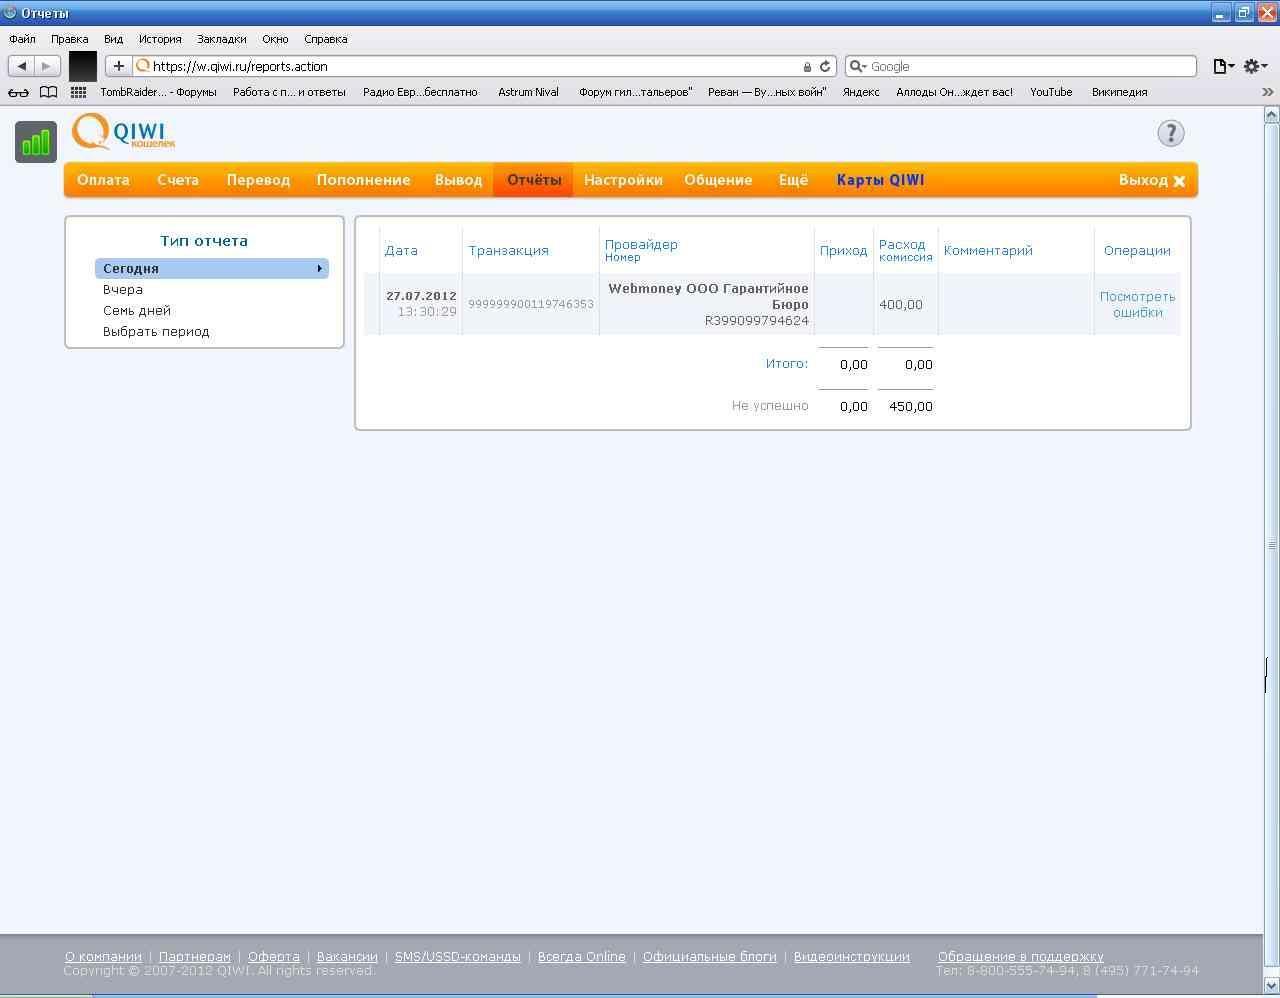
Task: Open the gear settings dropdown
Action: (x=1255, y=66)
